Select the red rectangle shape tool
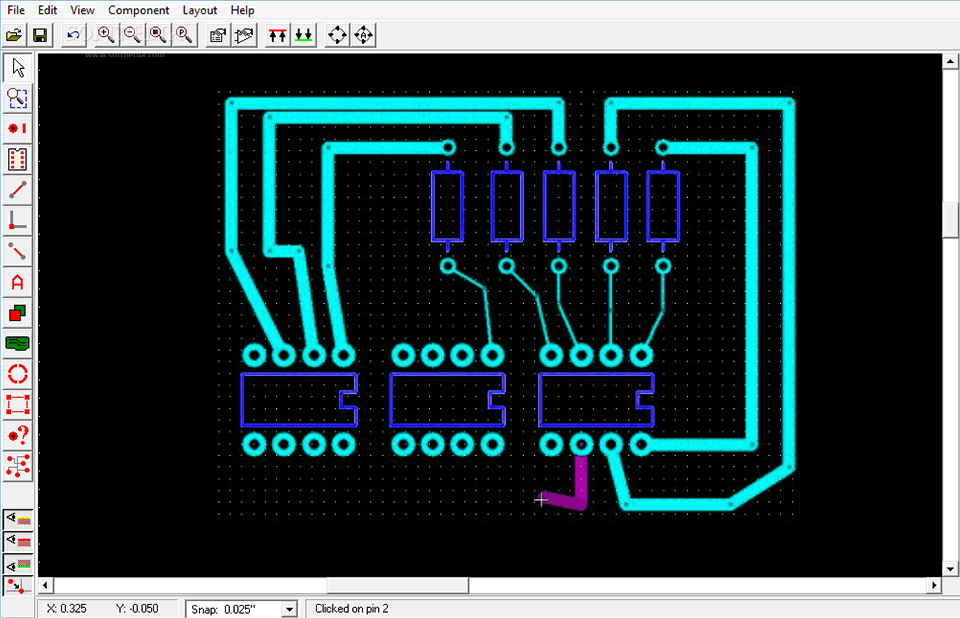960x618 pixels. [x=17, y=405]
